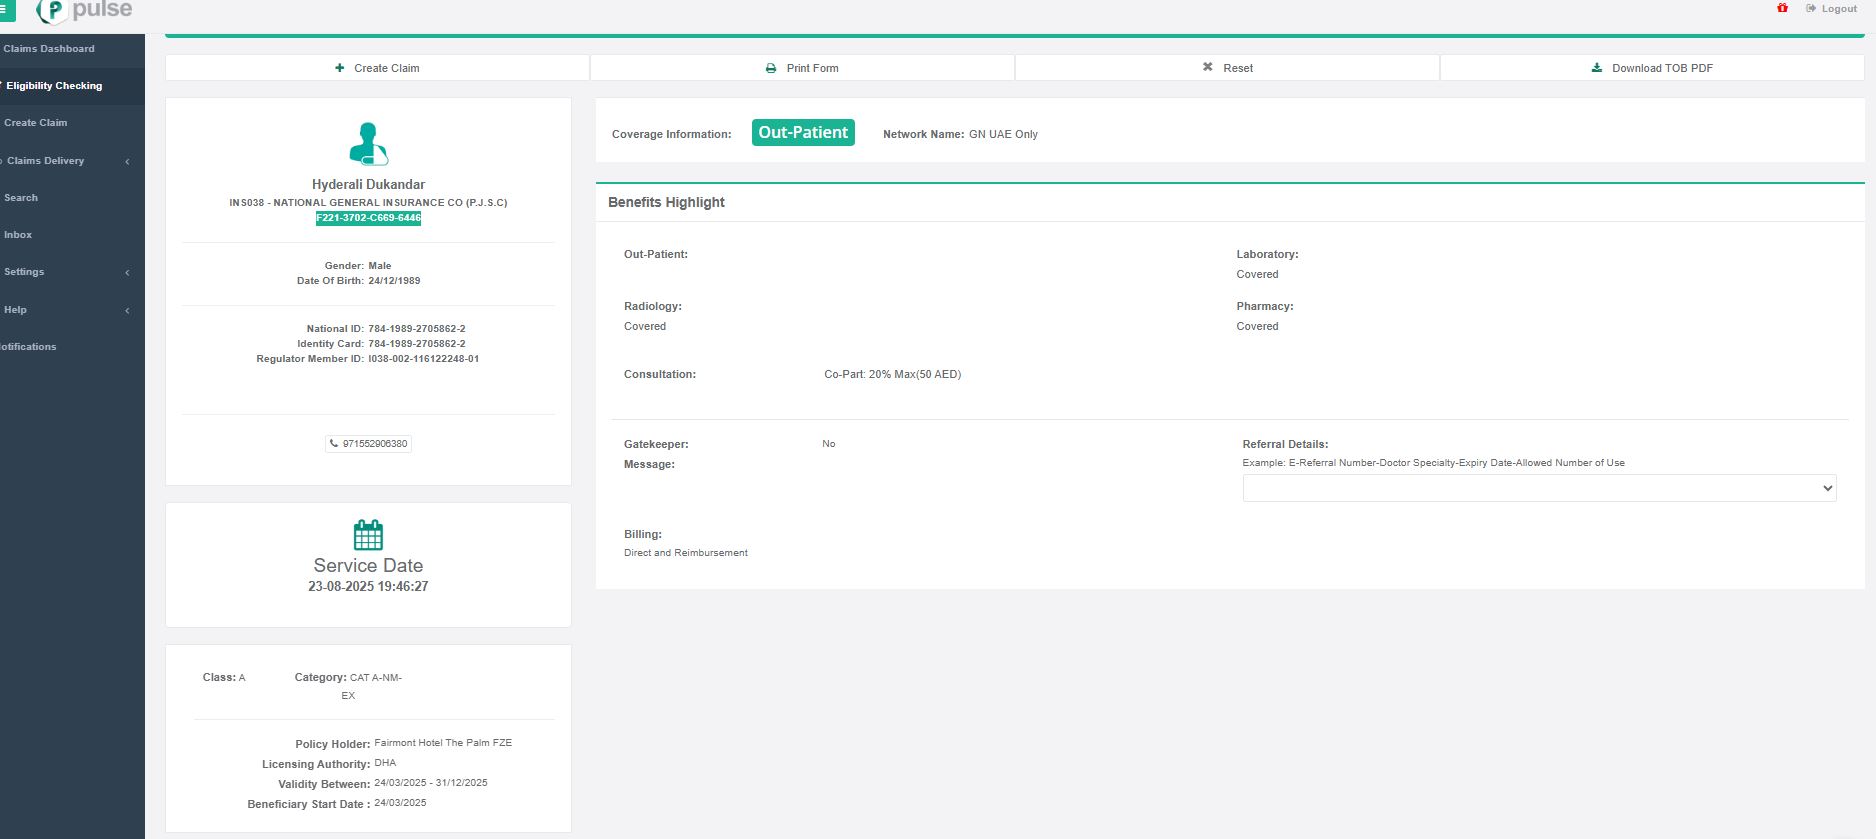Viewport: 1876px width, 839px height.
Task: Click the green hamburger menu icon
Action: pos(7,10)
